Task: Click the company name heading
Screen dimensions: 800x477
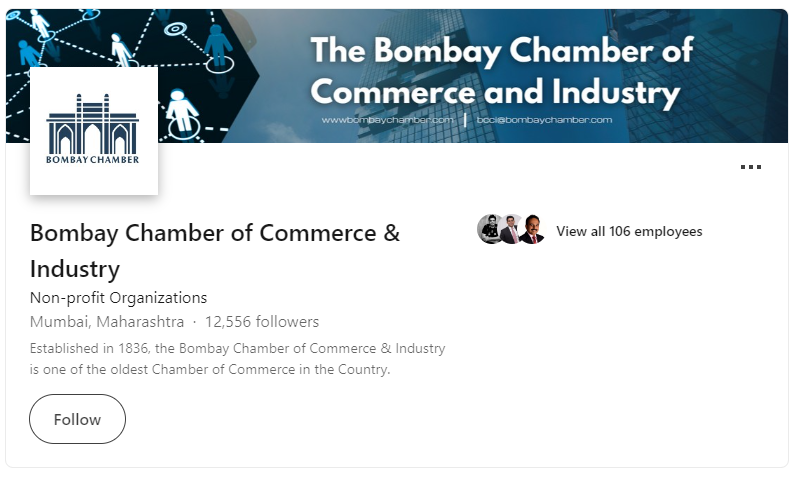Action: [x=215, y=250]
